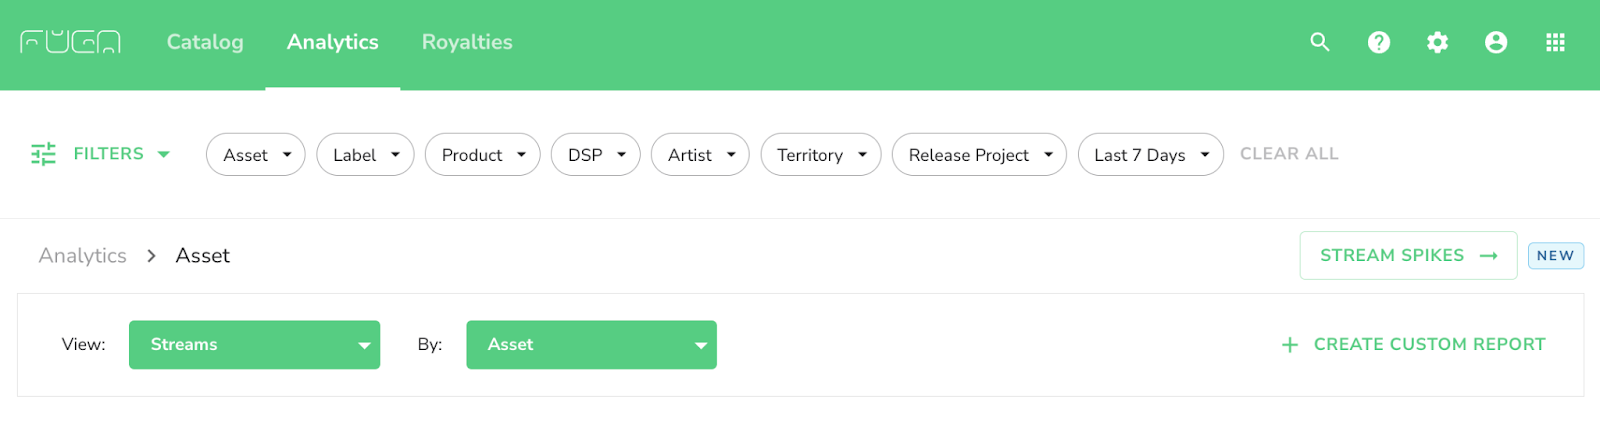The image size is (1600, 429).
Task: Open the search magnifier icon
Action: tap(1320, 42)
